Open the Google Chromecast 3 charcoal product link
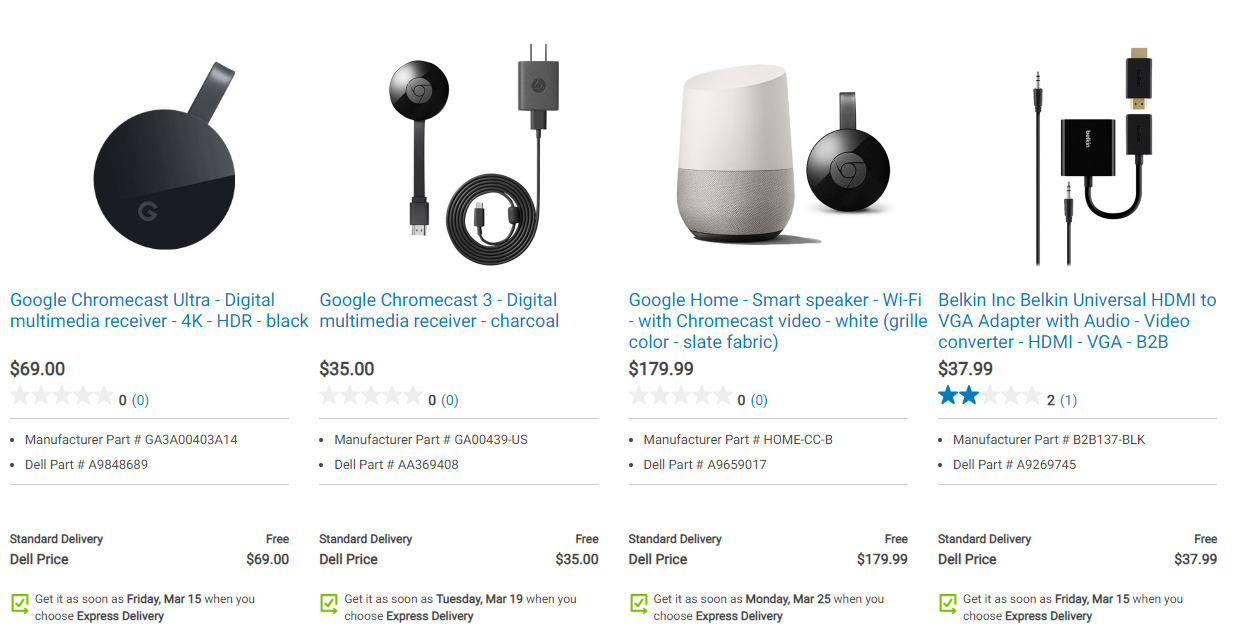1249x632 pixels. tap(439, 311)
